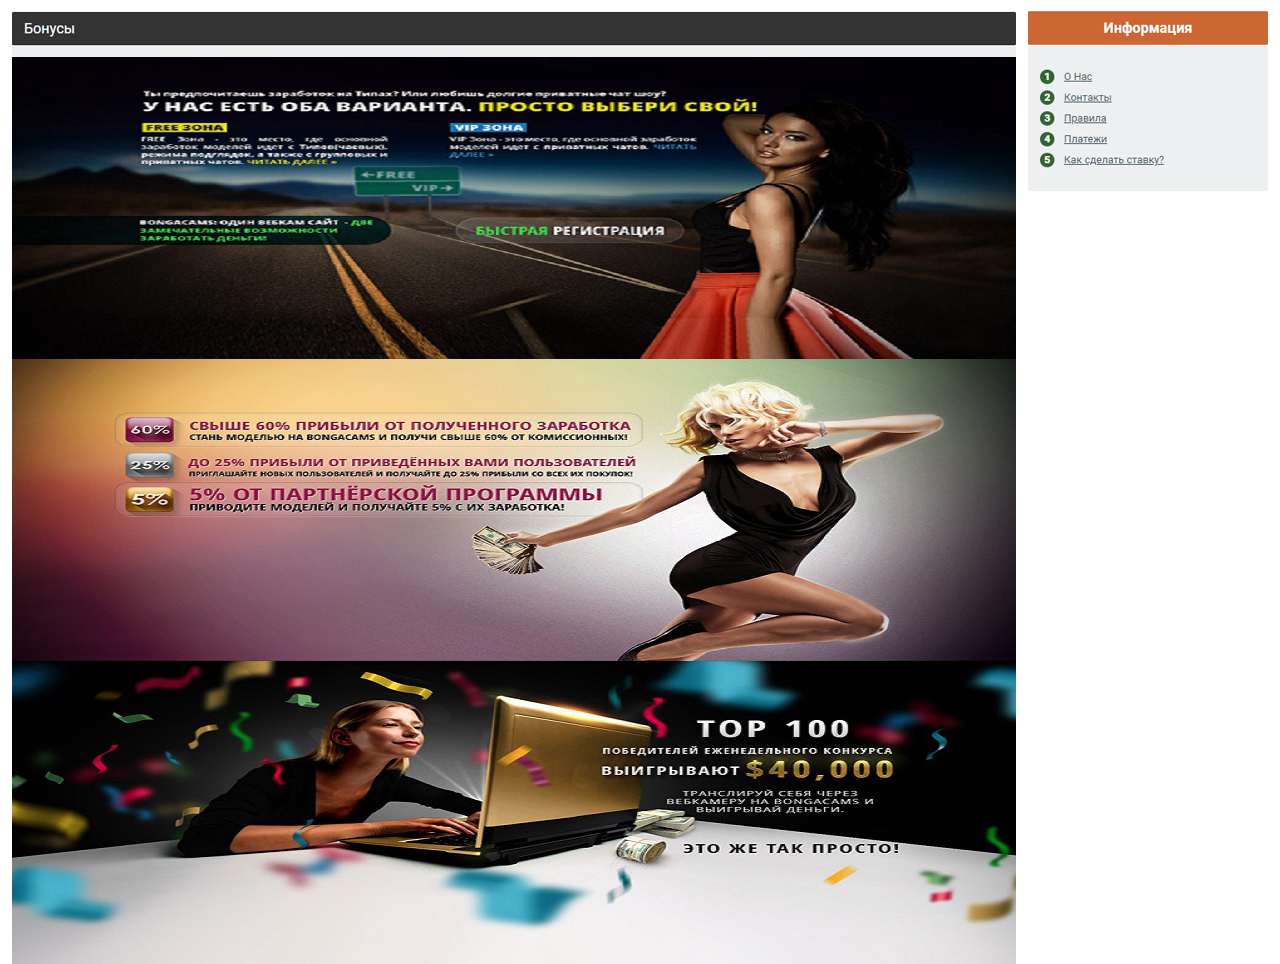This screenshot has height=964, width=1280.
Task: Open Как сделать ставку? link
Action: pos(1113,160)
